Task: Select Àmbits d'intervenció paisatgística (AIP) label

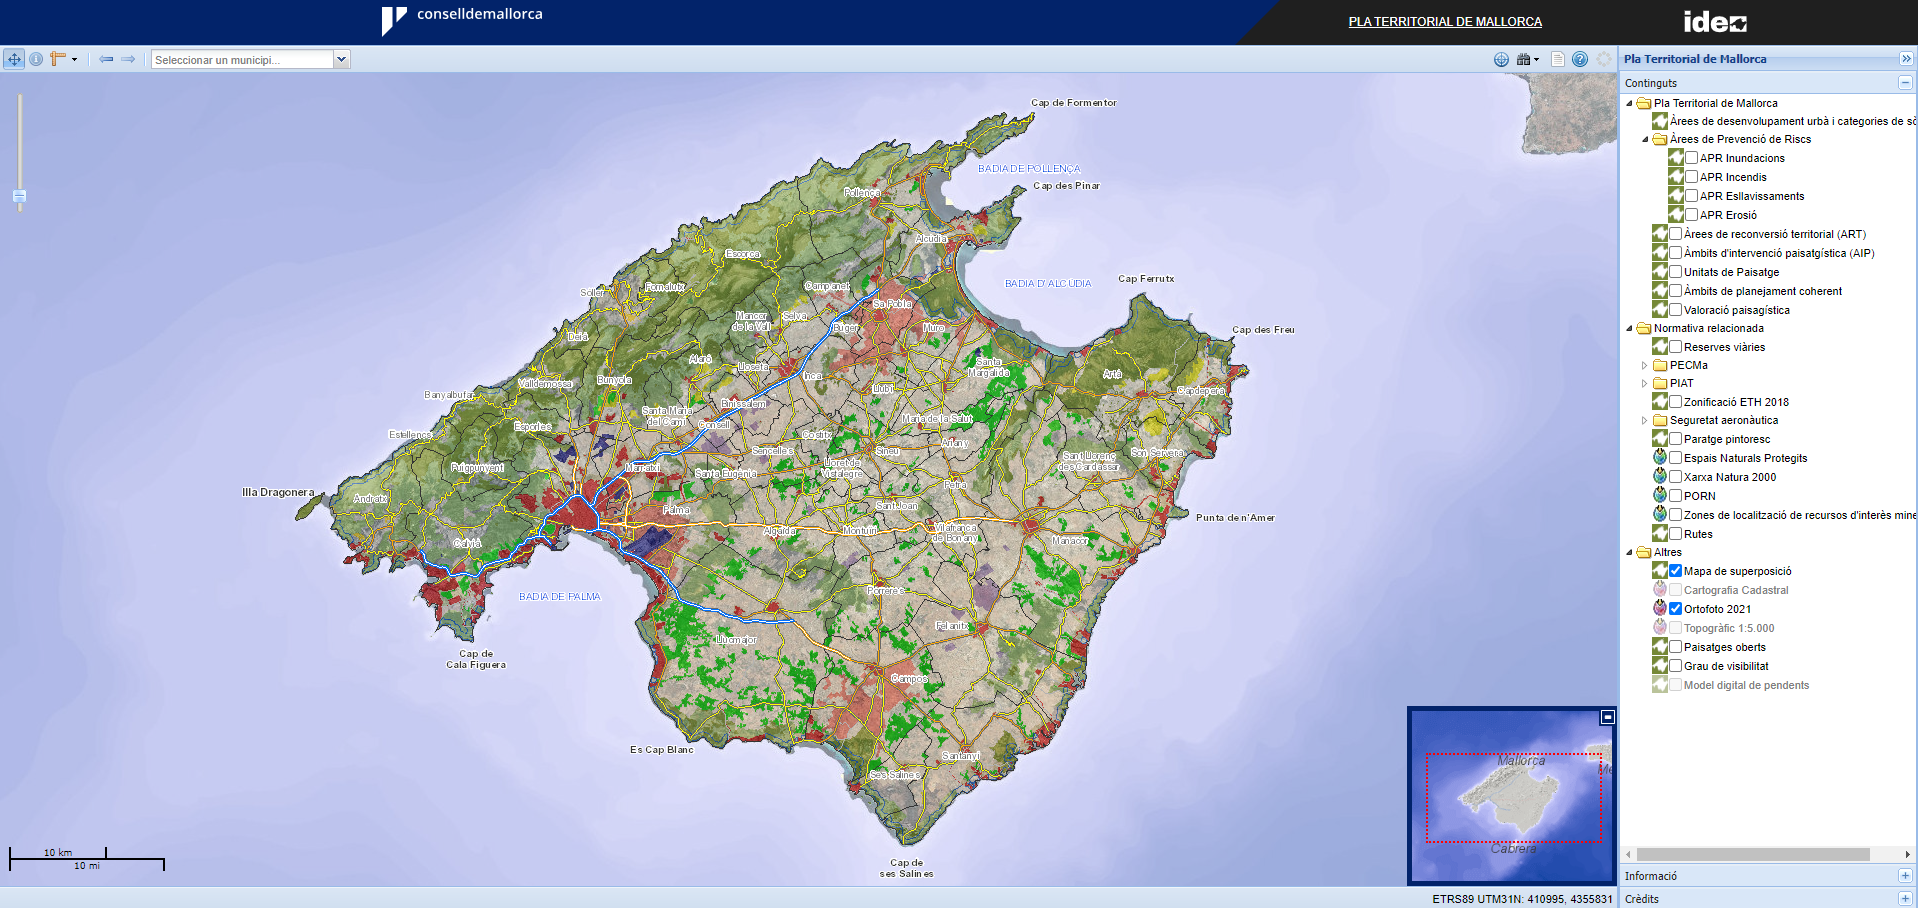Action: pos(1779,253)
